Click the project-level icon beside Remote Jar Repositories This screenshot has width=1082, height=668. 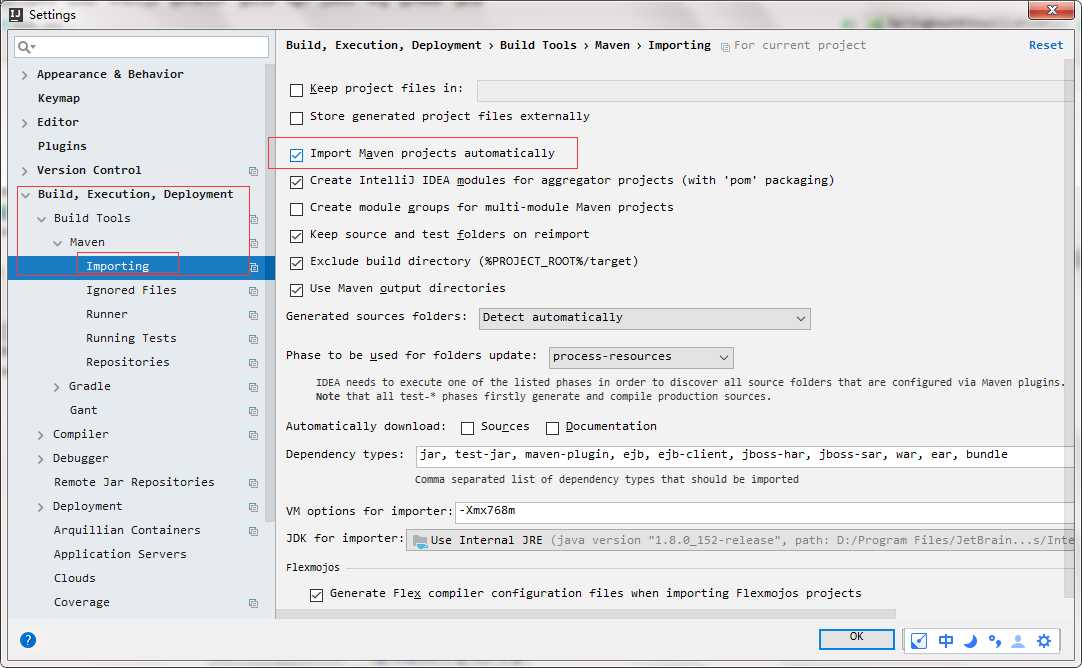pos(253,483)
